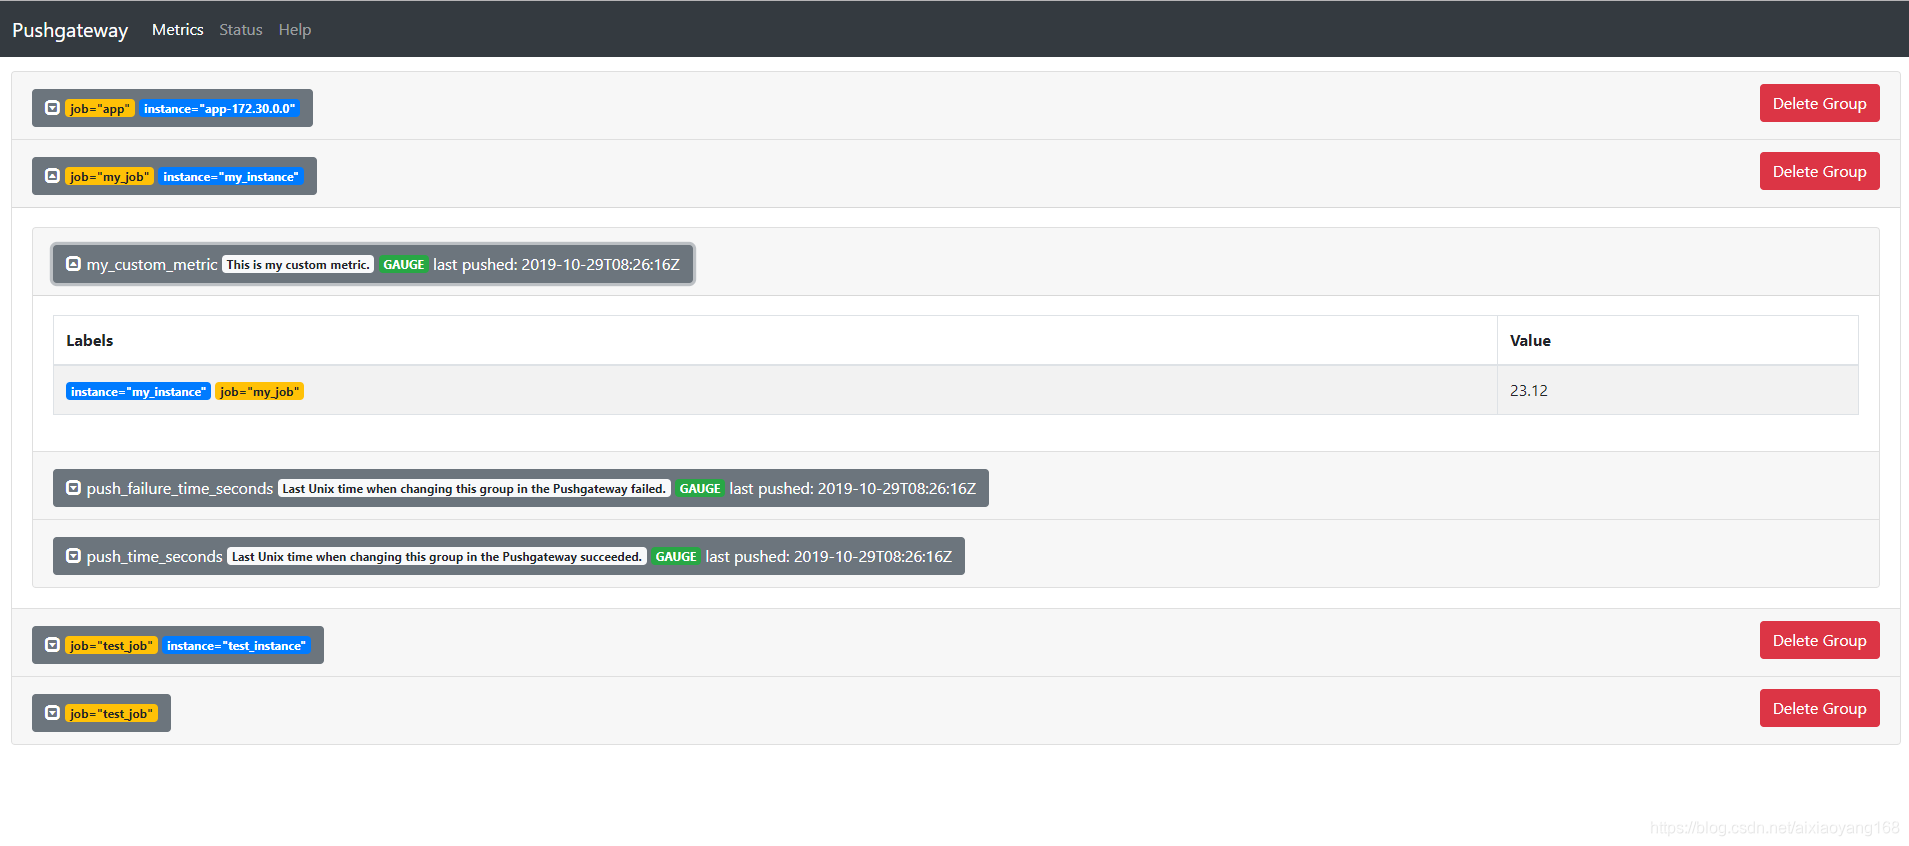The image size is (1909, 846).
Task: Delete Group for test_job with test_instance
Action: point(1819,640)
